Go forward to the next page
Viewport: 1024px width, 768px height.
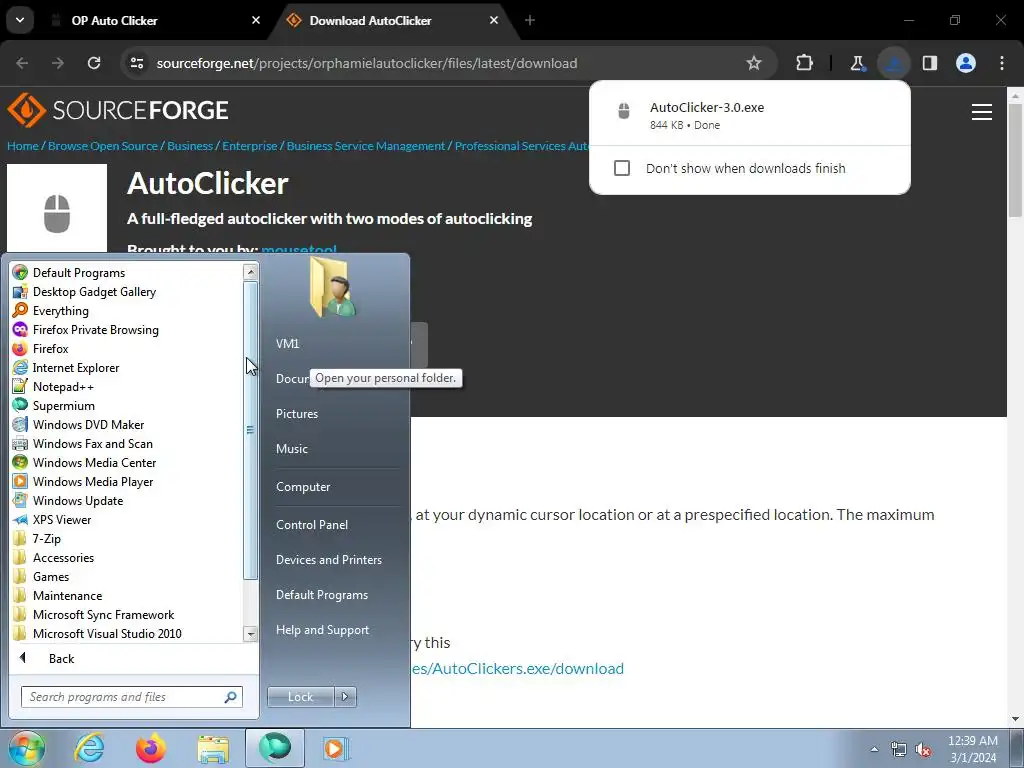(x=58, y=63)
